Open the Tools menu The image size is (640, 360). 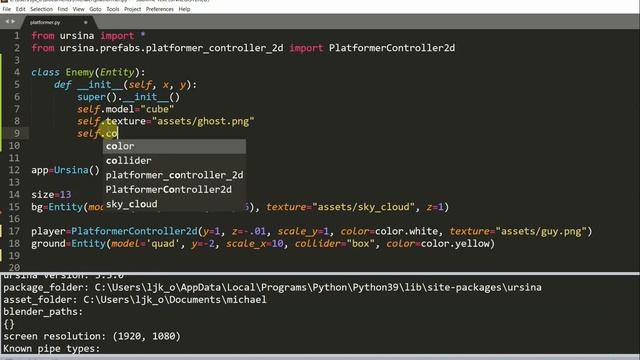(x=113, y=9)
